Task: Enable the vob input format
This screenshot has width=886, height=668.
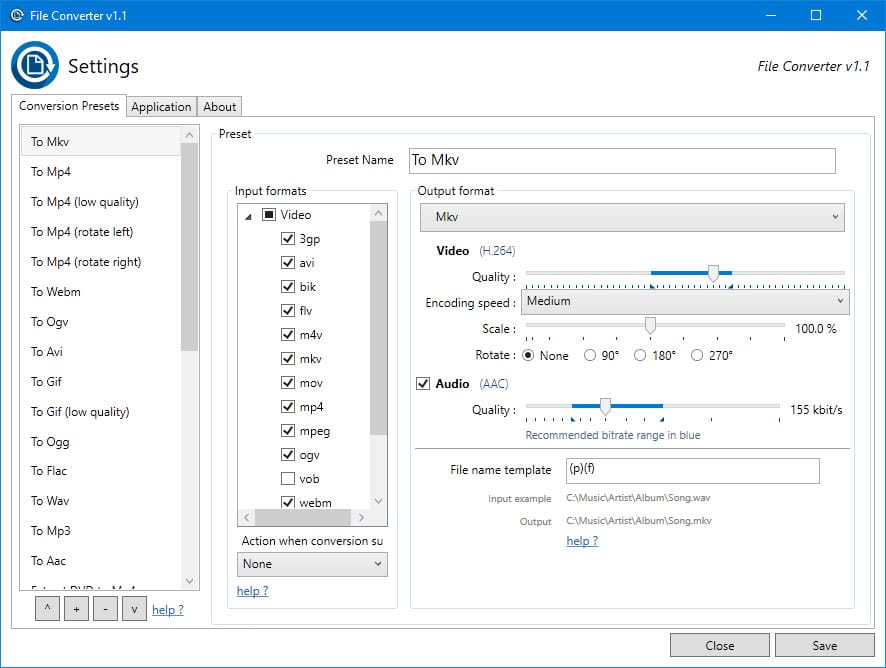Action: click(x=288, y=479)
